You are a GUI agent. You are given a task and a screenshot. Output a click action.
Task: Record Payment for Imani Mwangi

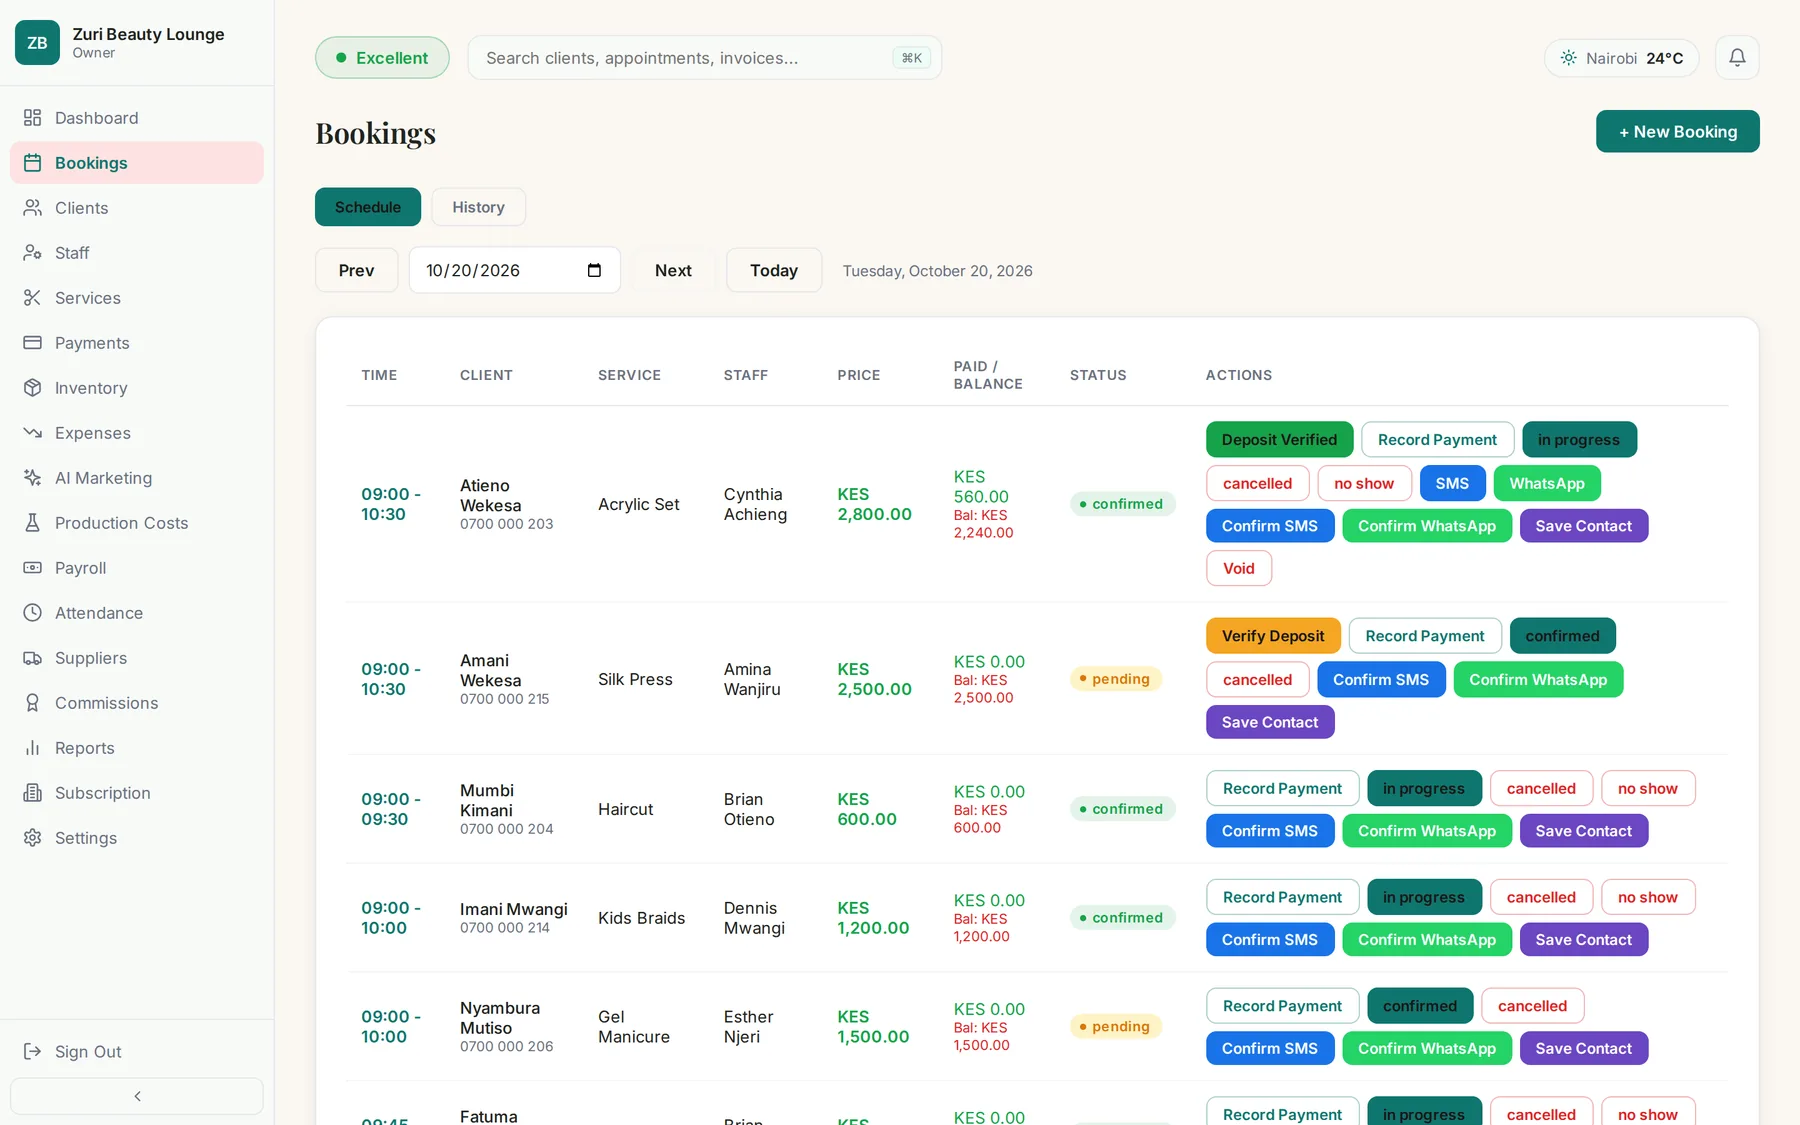click(x=1282, y=897)
